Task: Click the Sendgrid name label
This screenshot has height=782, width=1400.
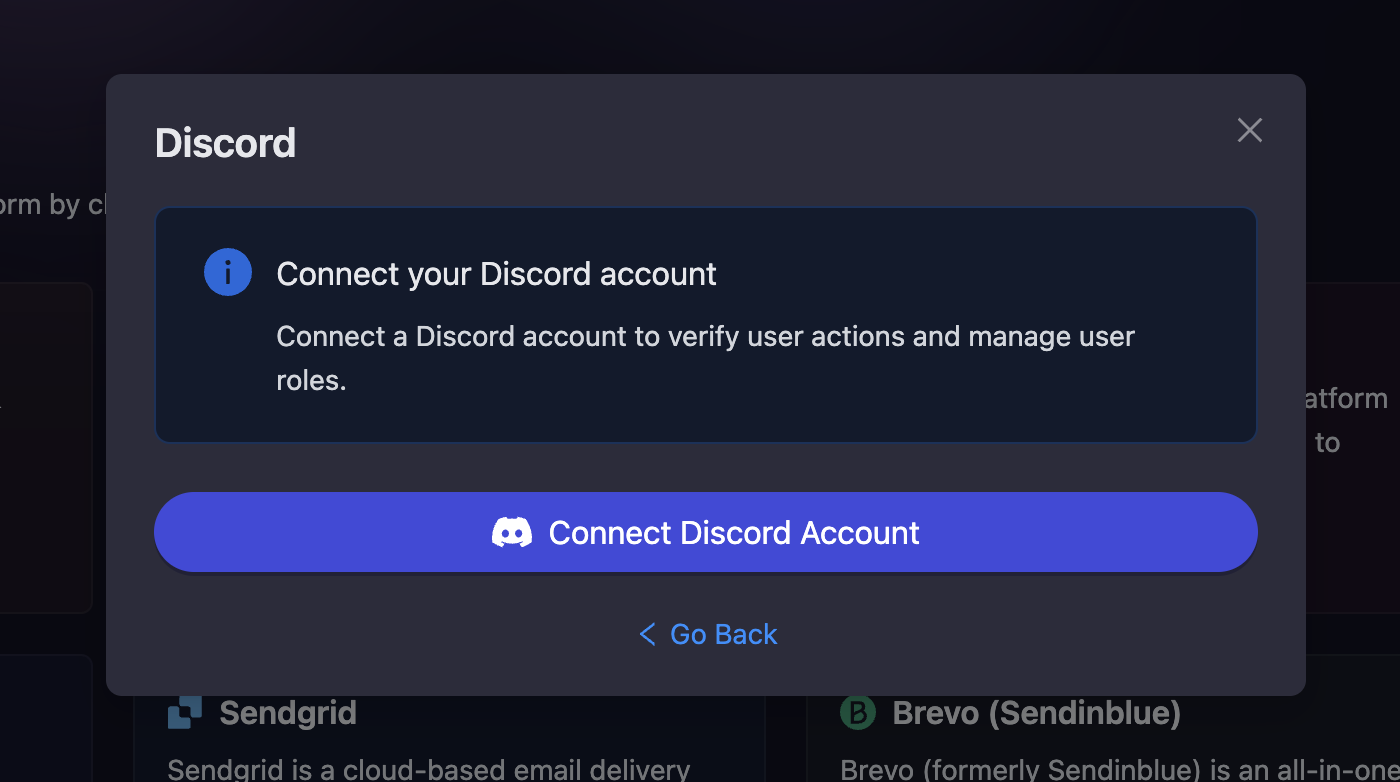Action: [x=288, y=712]
